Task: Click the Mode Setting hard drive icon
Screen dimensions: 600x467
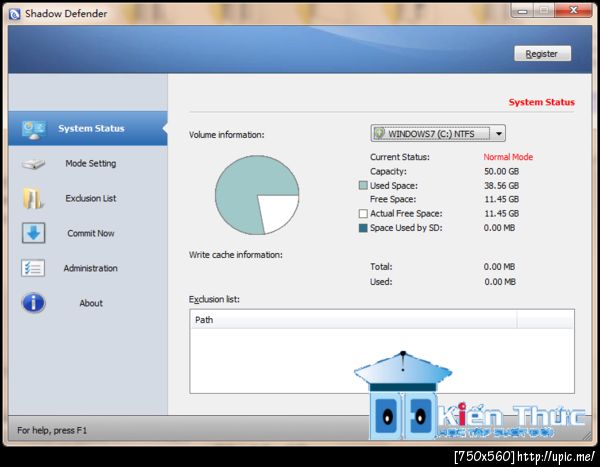Action: click(x=33, y=164)
